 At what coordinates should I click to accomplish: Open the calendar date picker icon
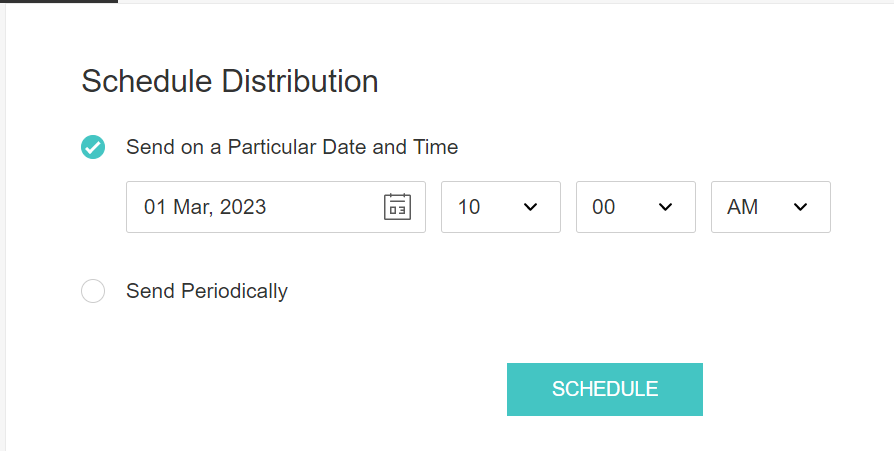pyautogui.click(x=397, y=207)
